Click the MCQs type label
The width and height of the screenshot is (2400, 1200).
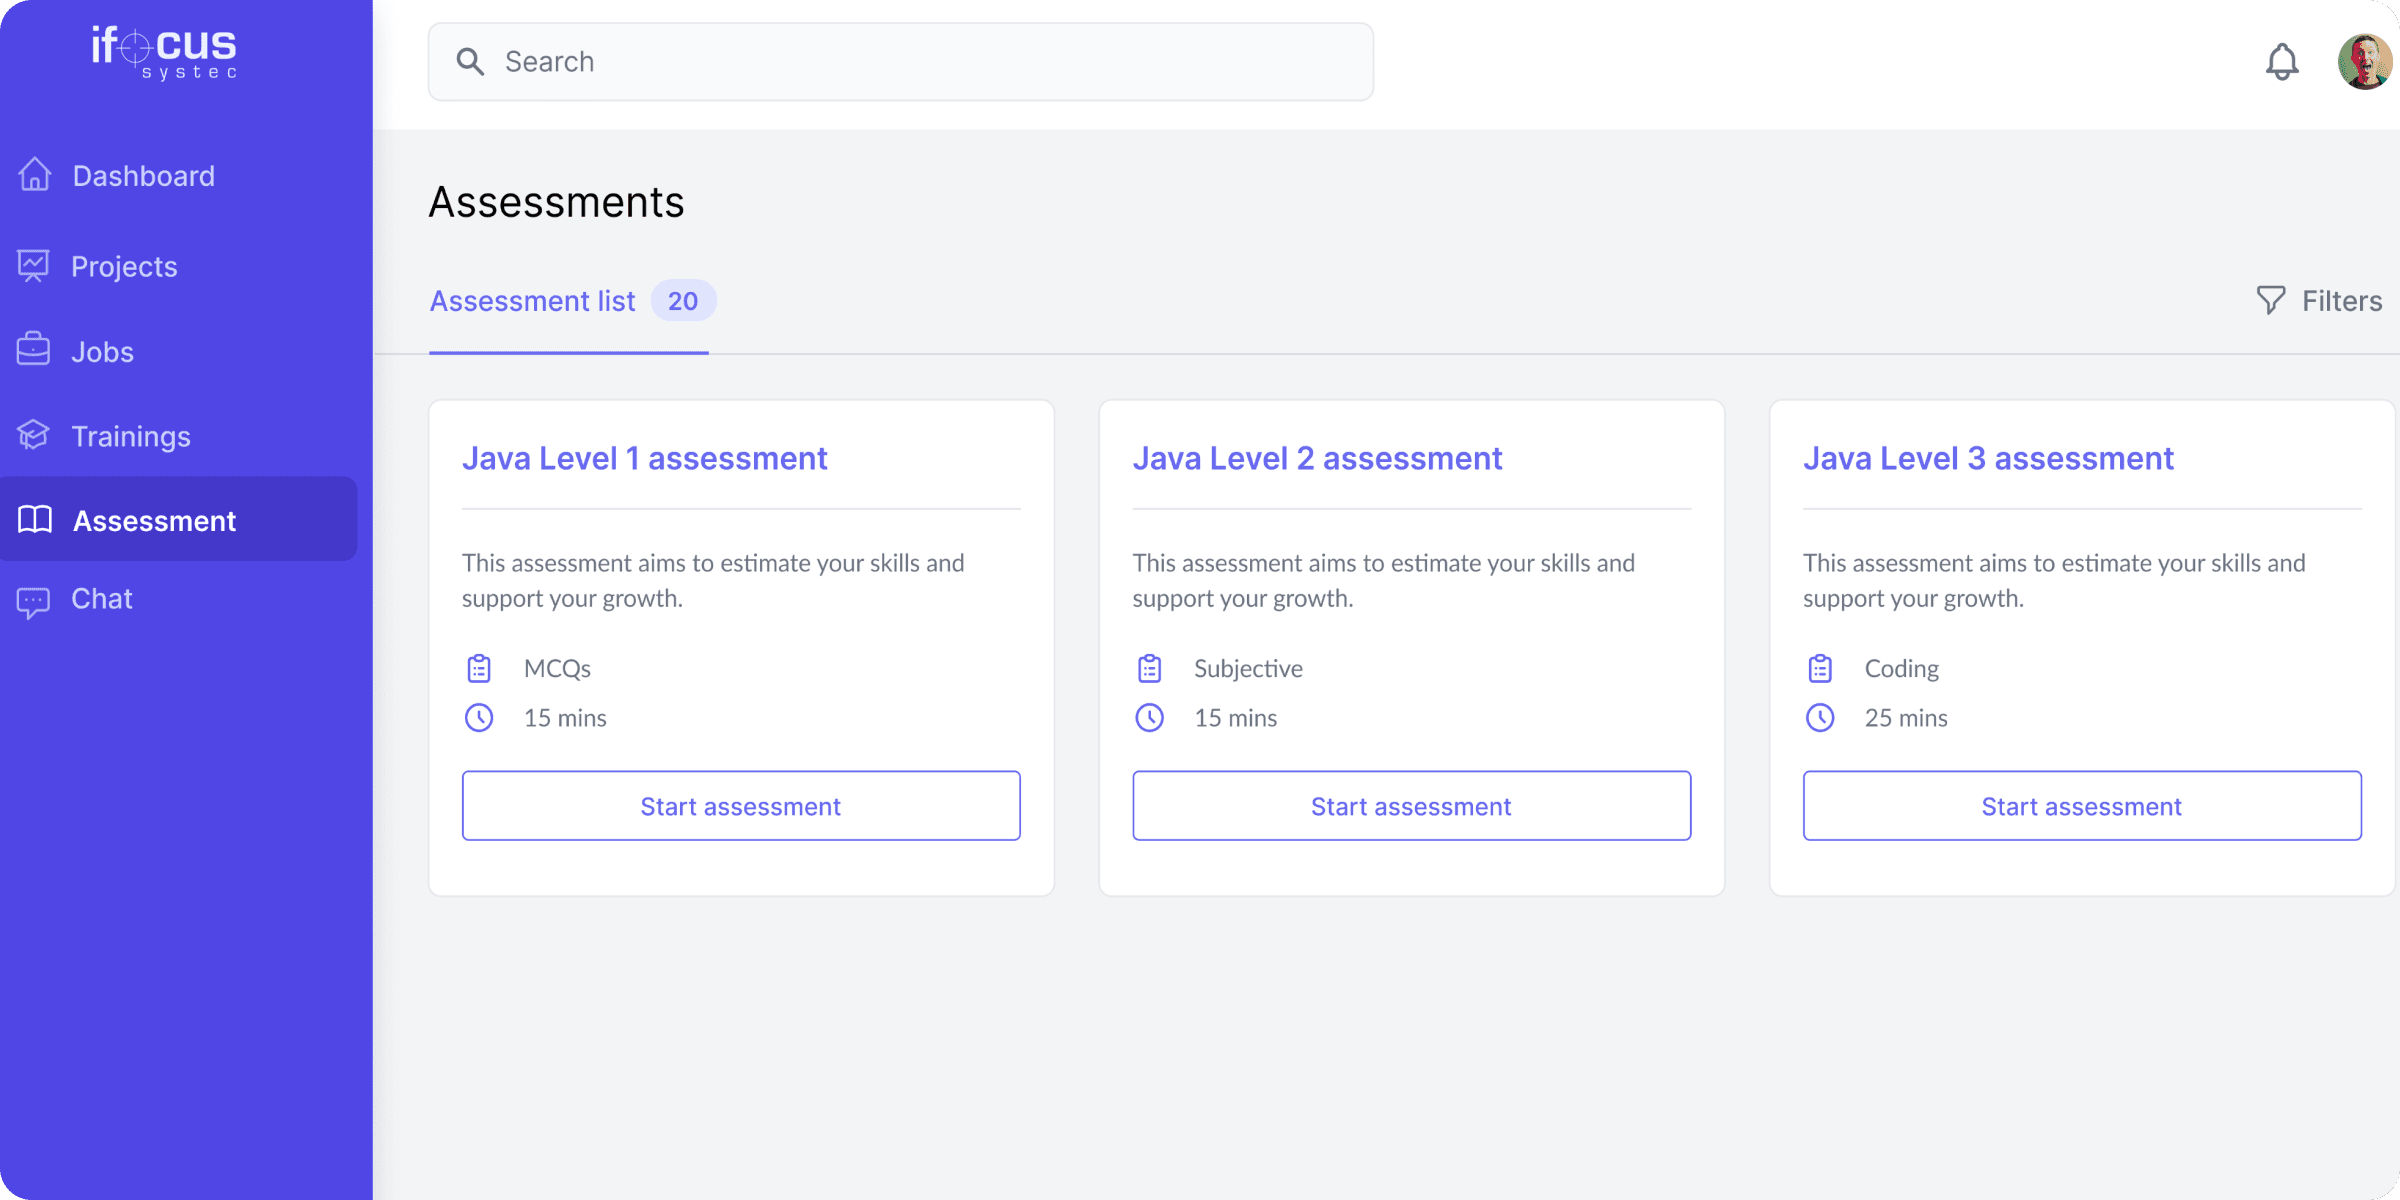(x=557, y=668)
